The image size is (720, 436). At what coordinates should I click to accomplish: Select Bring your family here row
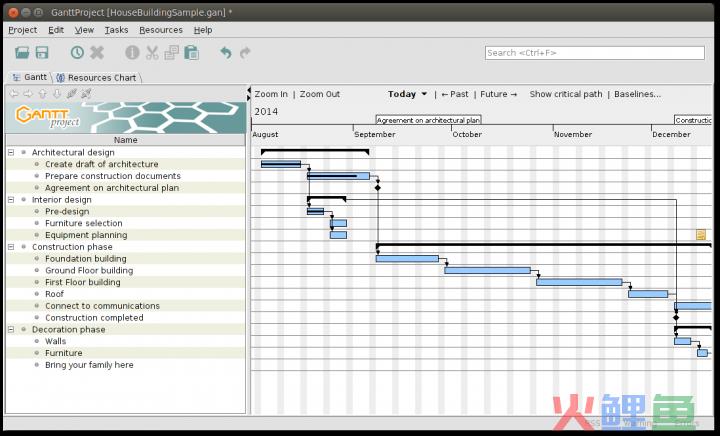point(125,365)
